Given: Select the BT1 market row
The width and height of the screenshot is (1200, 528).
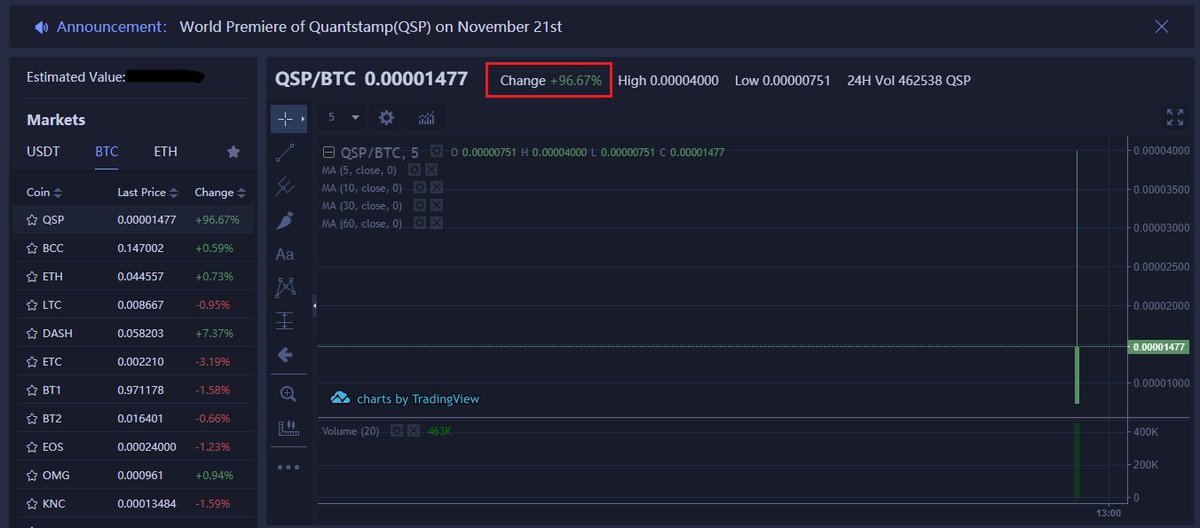Looking at the screenshot, I should (132, 390).
